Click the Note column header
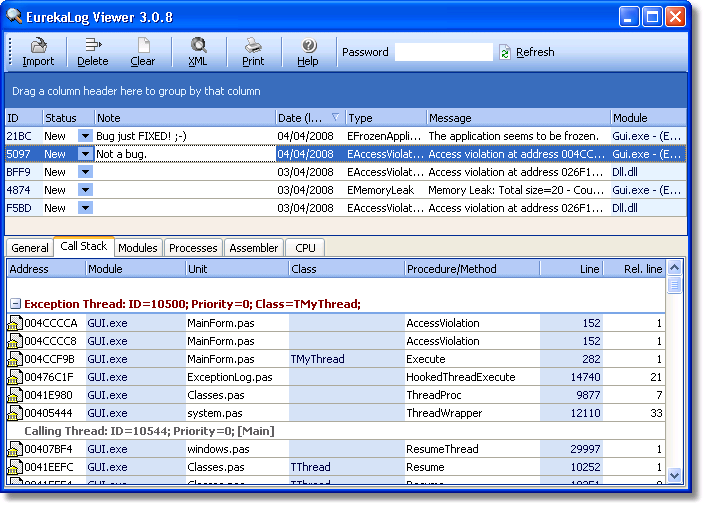The width and height of the screenshot is (704, 505). pos(185,118)
